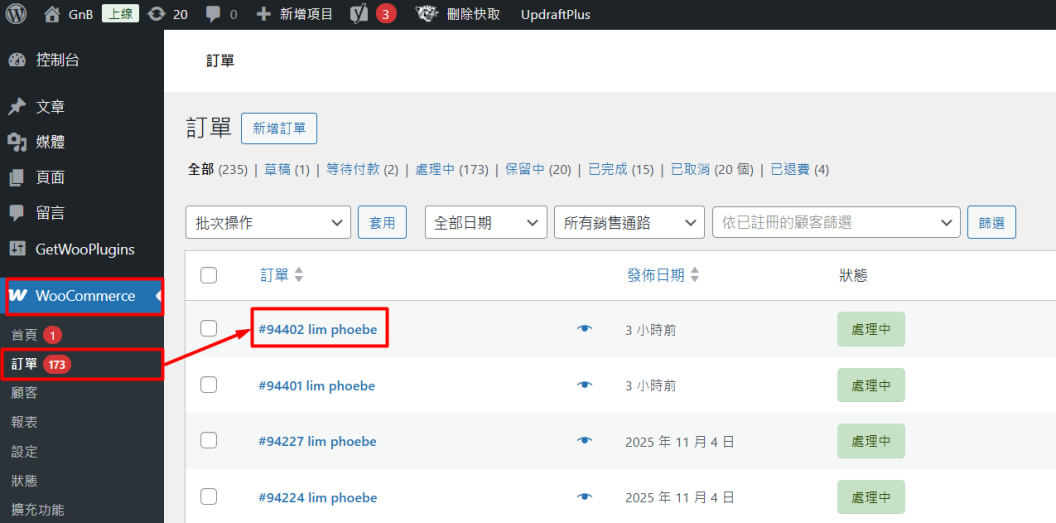
Task: Open the 批次操作 bulk actions dropdown
Action: tap(268, 223)
